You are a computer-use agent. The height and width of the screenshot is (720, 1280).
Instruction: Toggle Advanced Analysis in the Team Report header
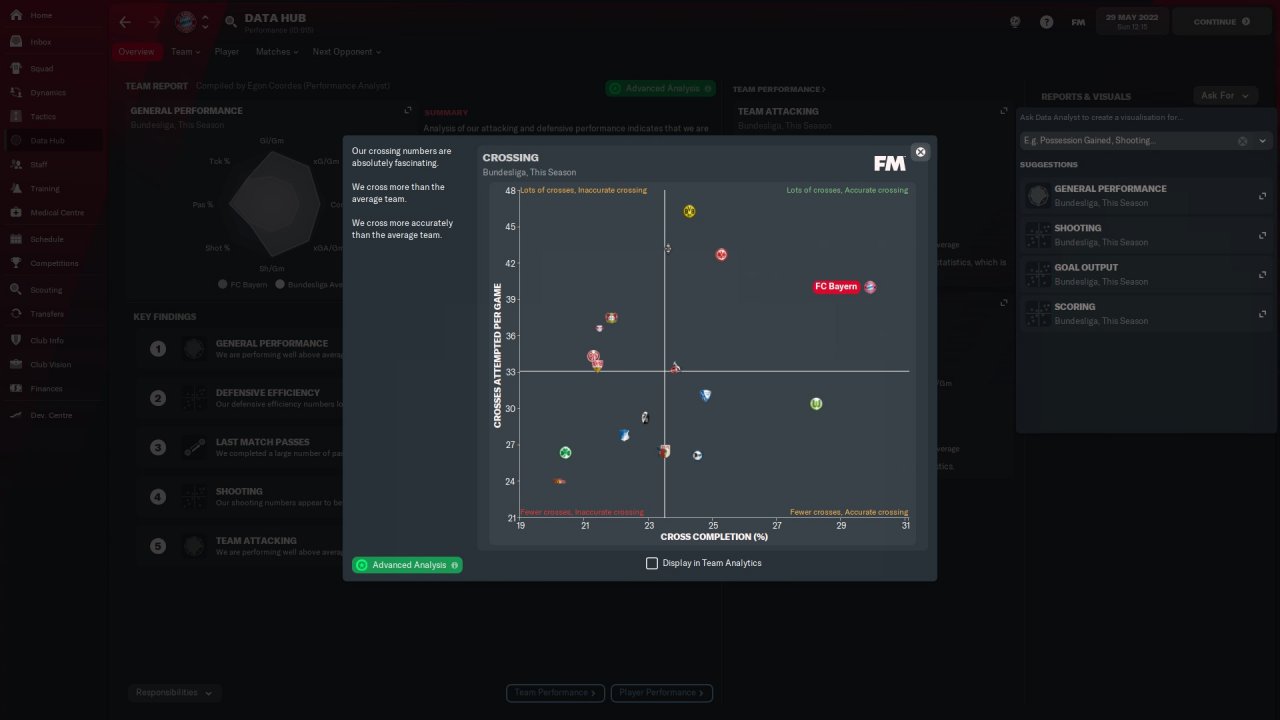pos(660,88)
